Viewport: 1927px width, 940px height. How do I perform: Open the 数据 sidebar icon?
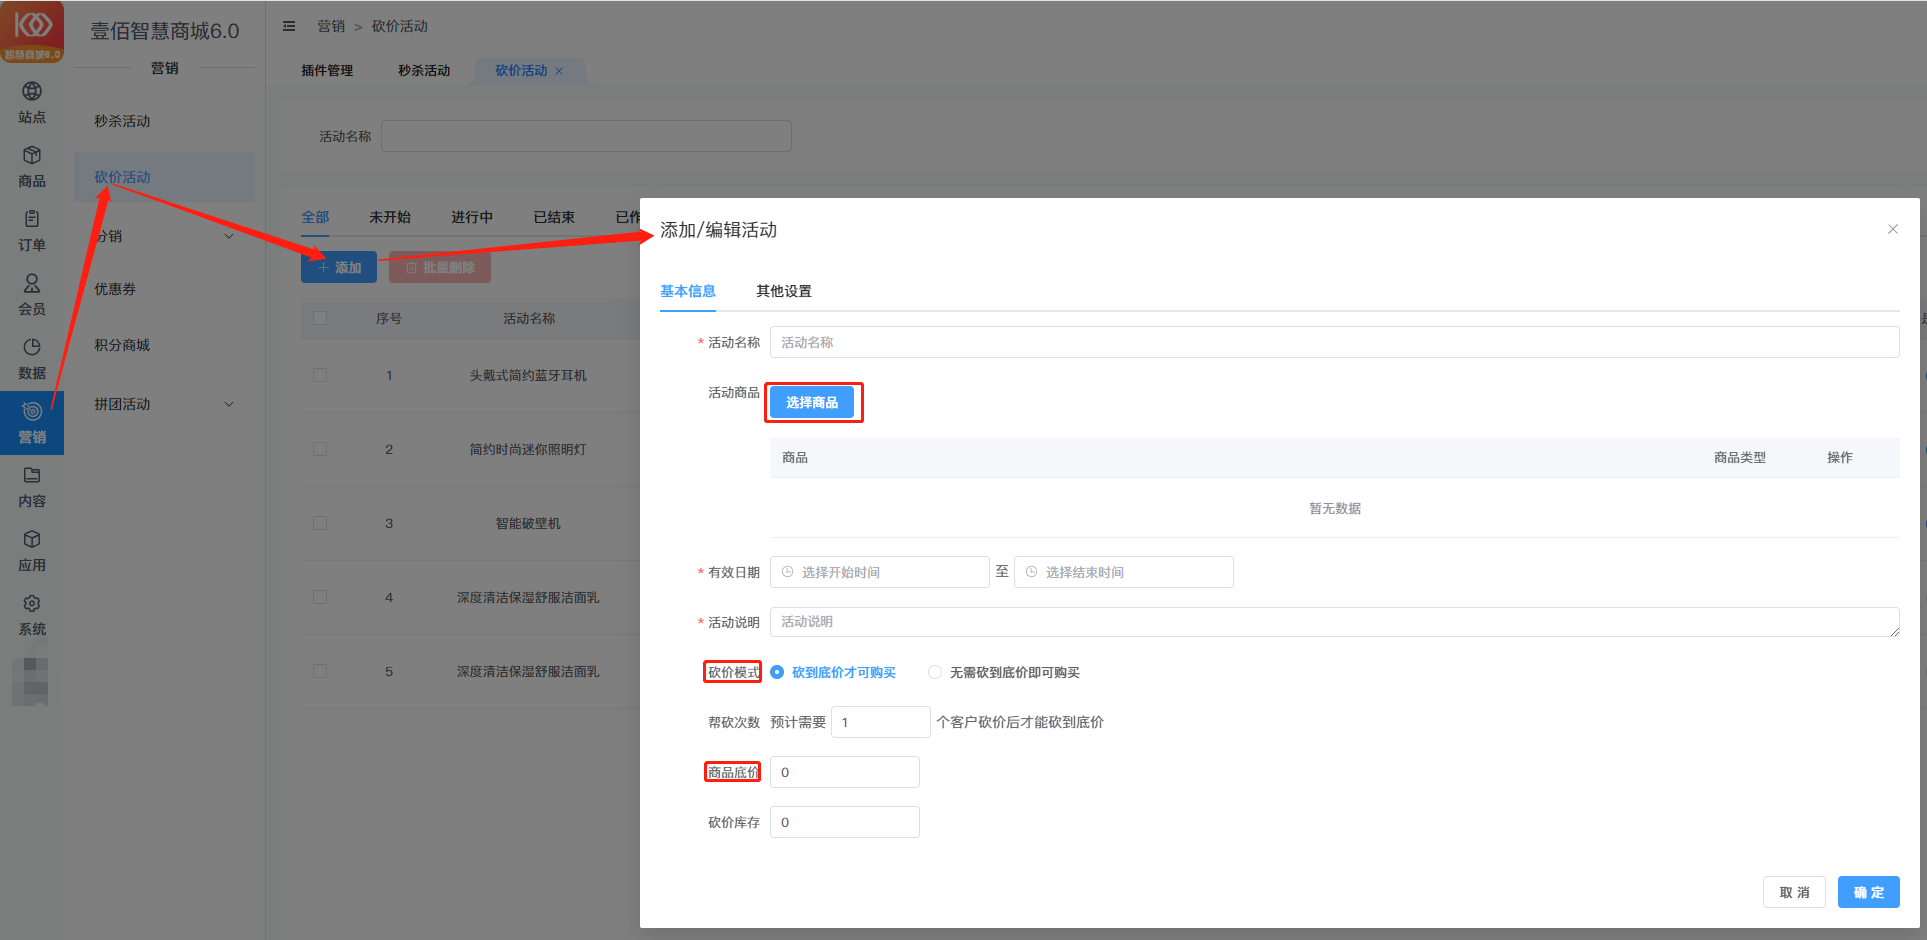(32, 359)
